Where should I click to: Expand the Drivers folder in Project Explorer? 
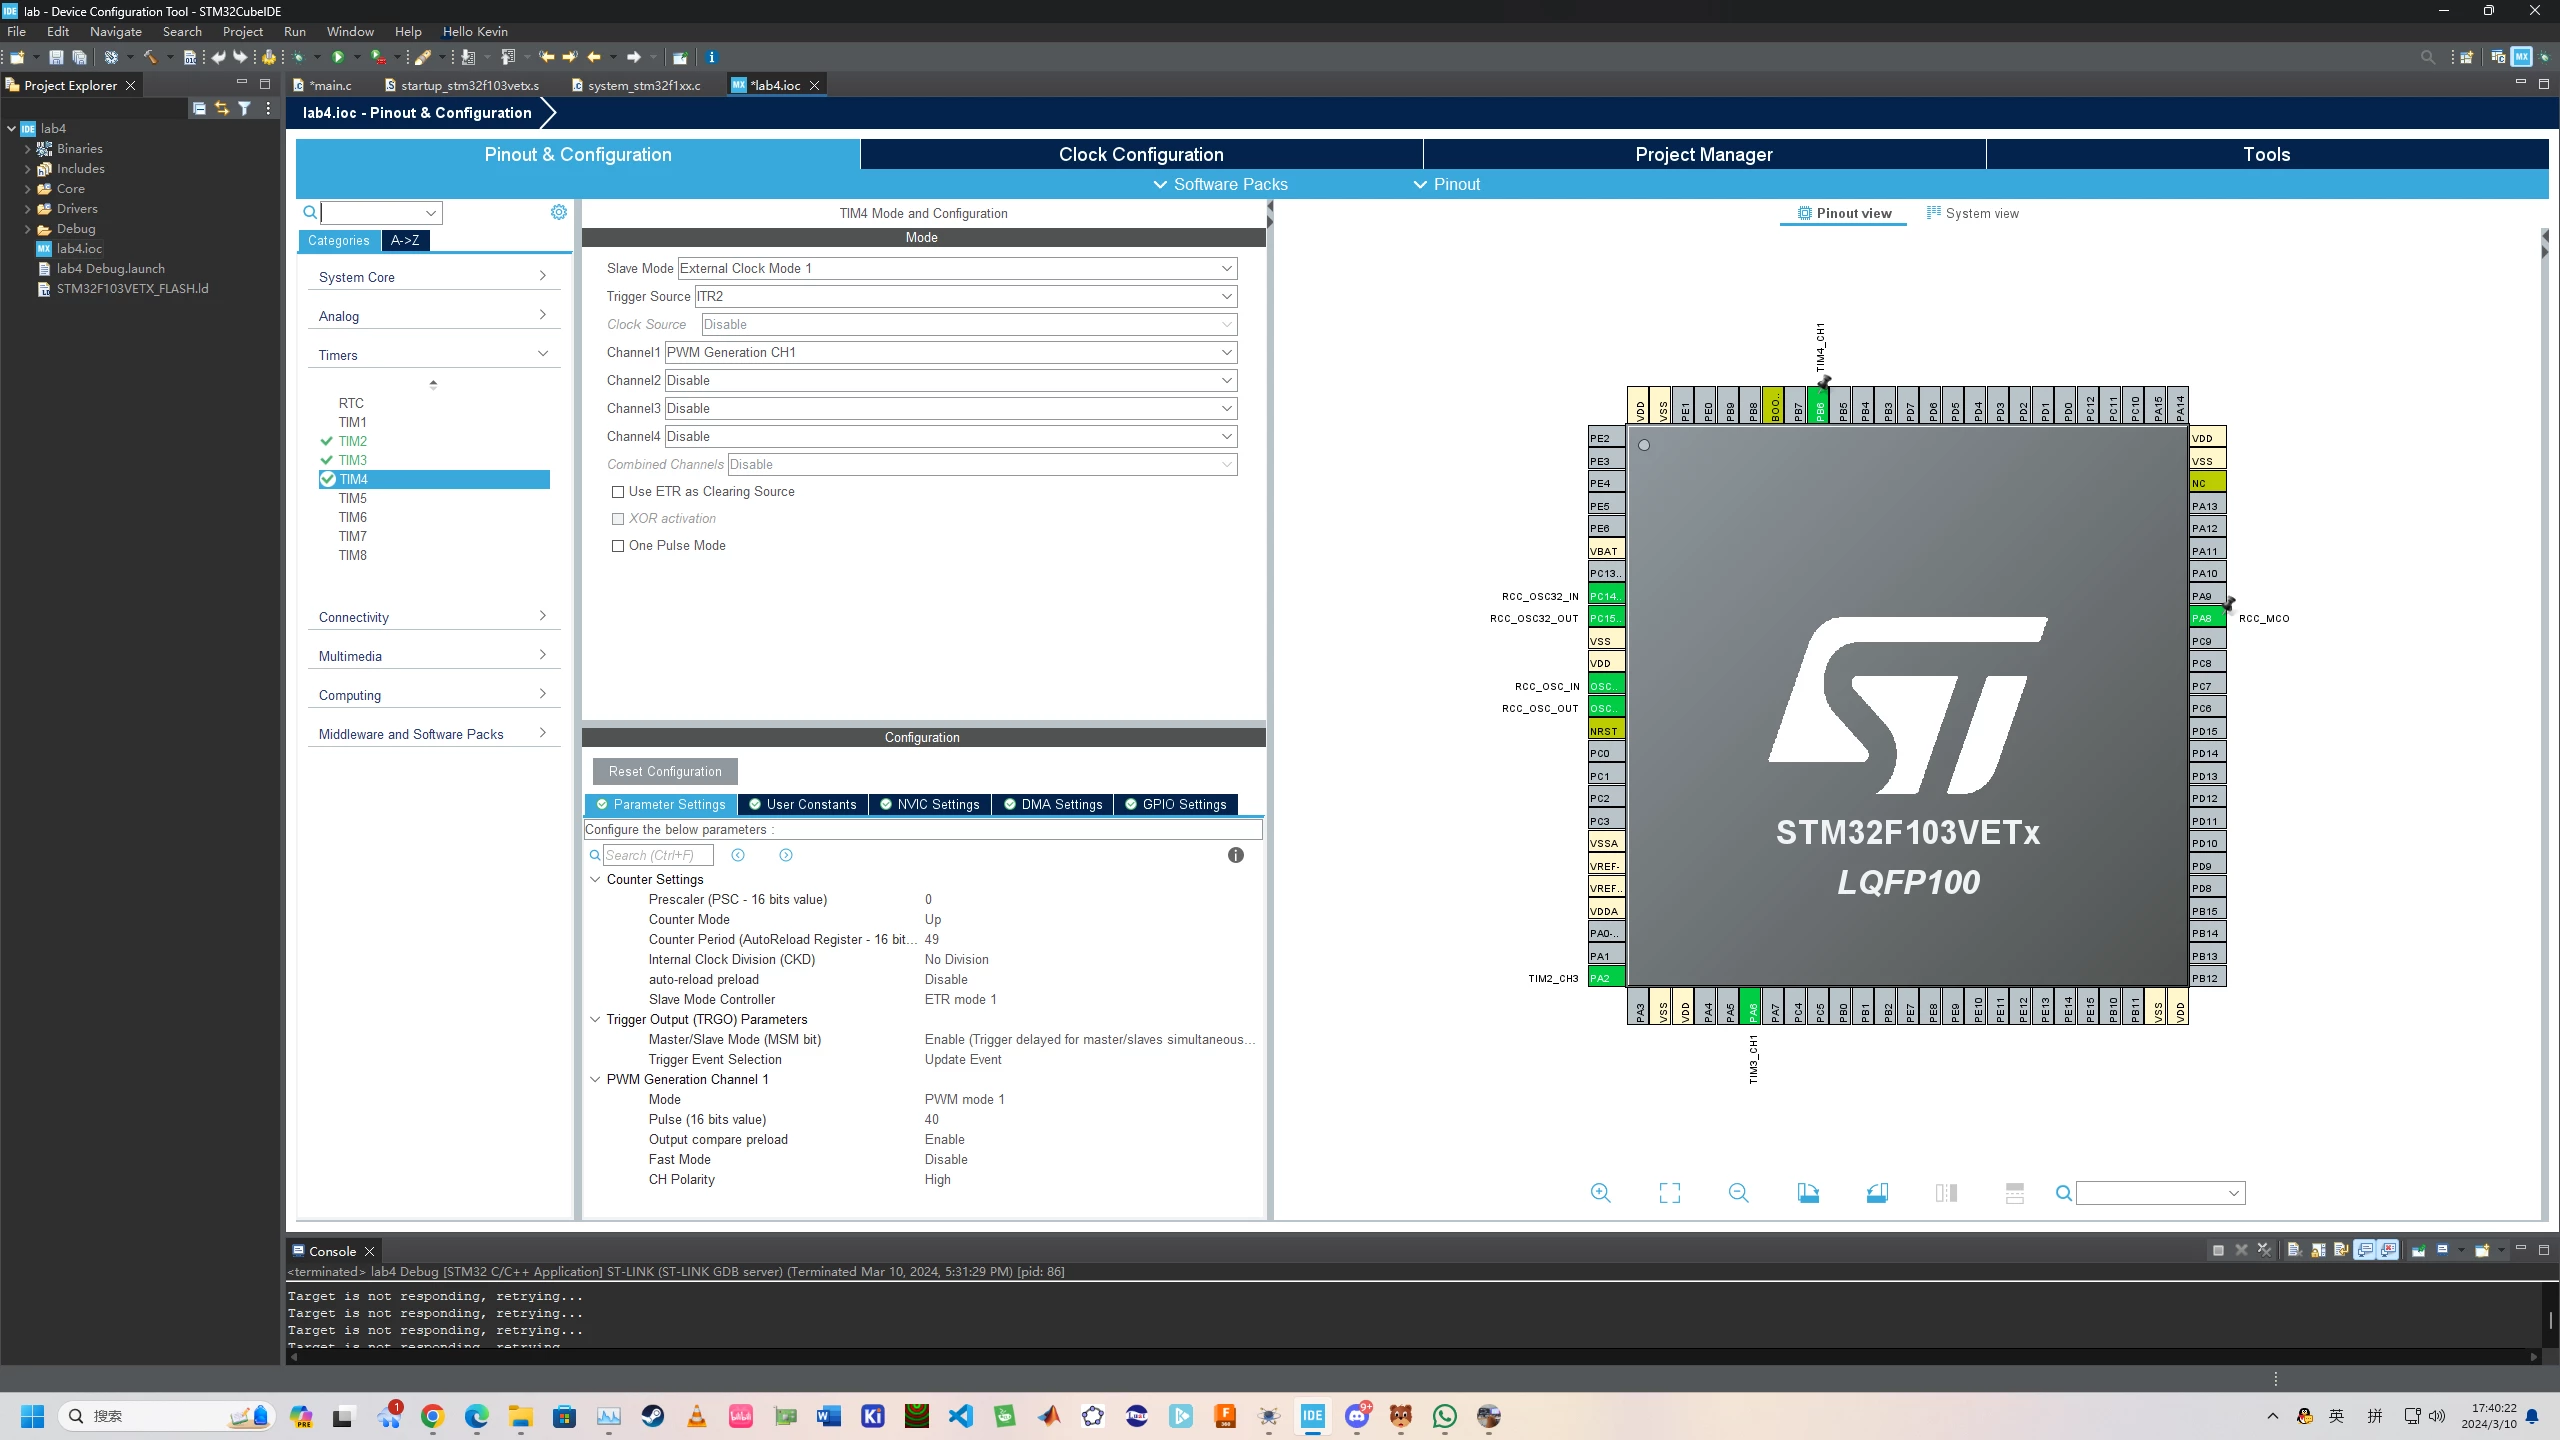point(28,209)
